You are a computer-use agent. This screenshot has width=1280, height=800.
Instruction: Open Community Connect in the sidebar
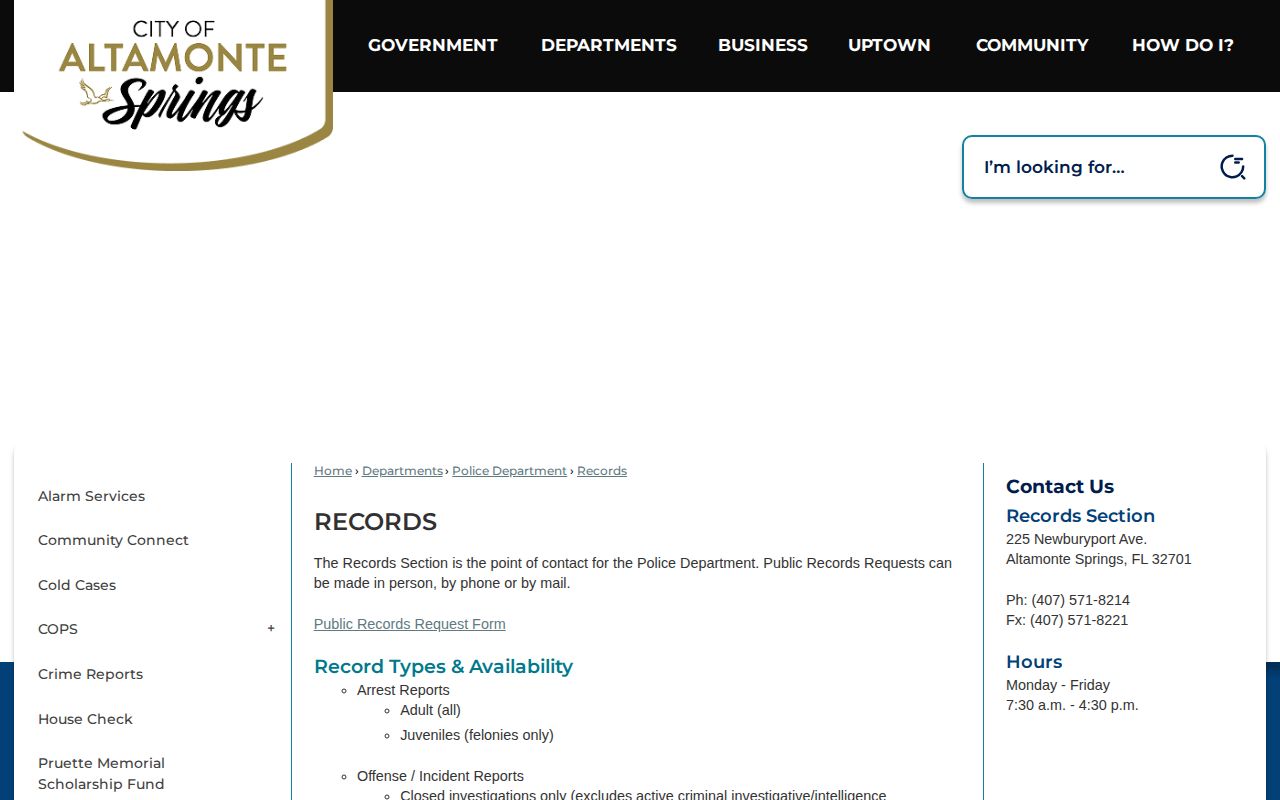[113, 540]
